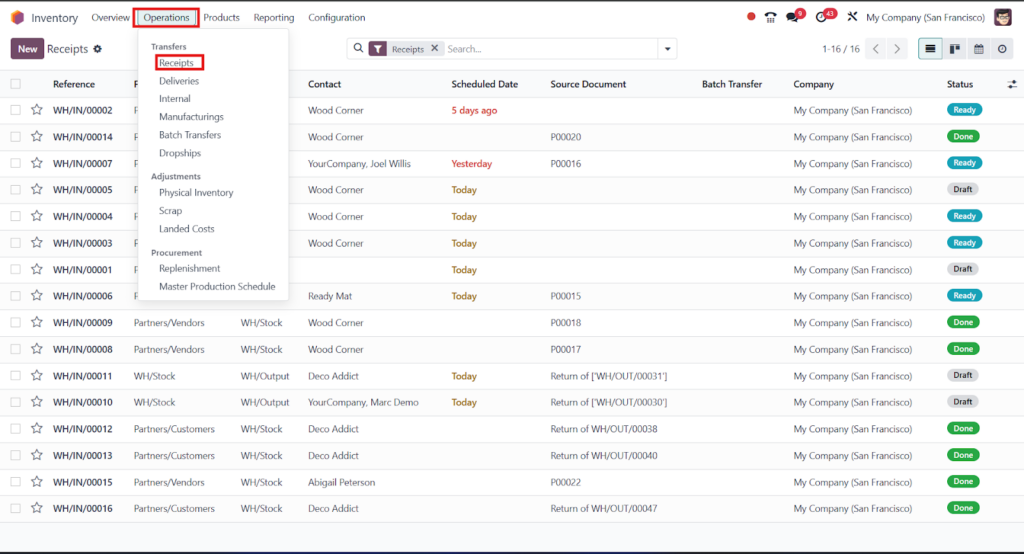The width and height of the screenshot is (1024, 554).
Task: Close the Operations dropdown menu
Action: [166, 18]
